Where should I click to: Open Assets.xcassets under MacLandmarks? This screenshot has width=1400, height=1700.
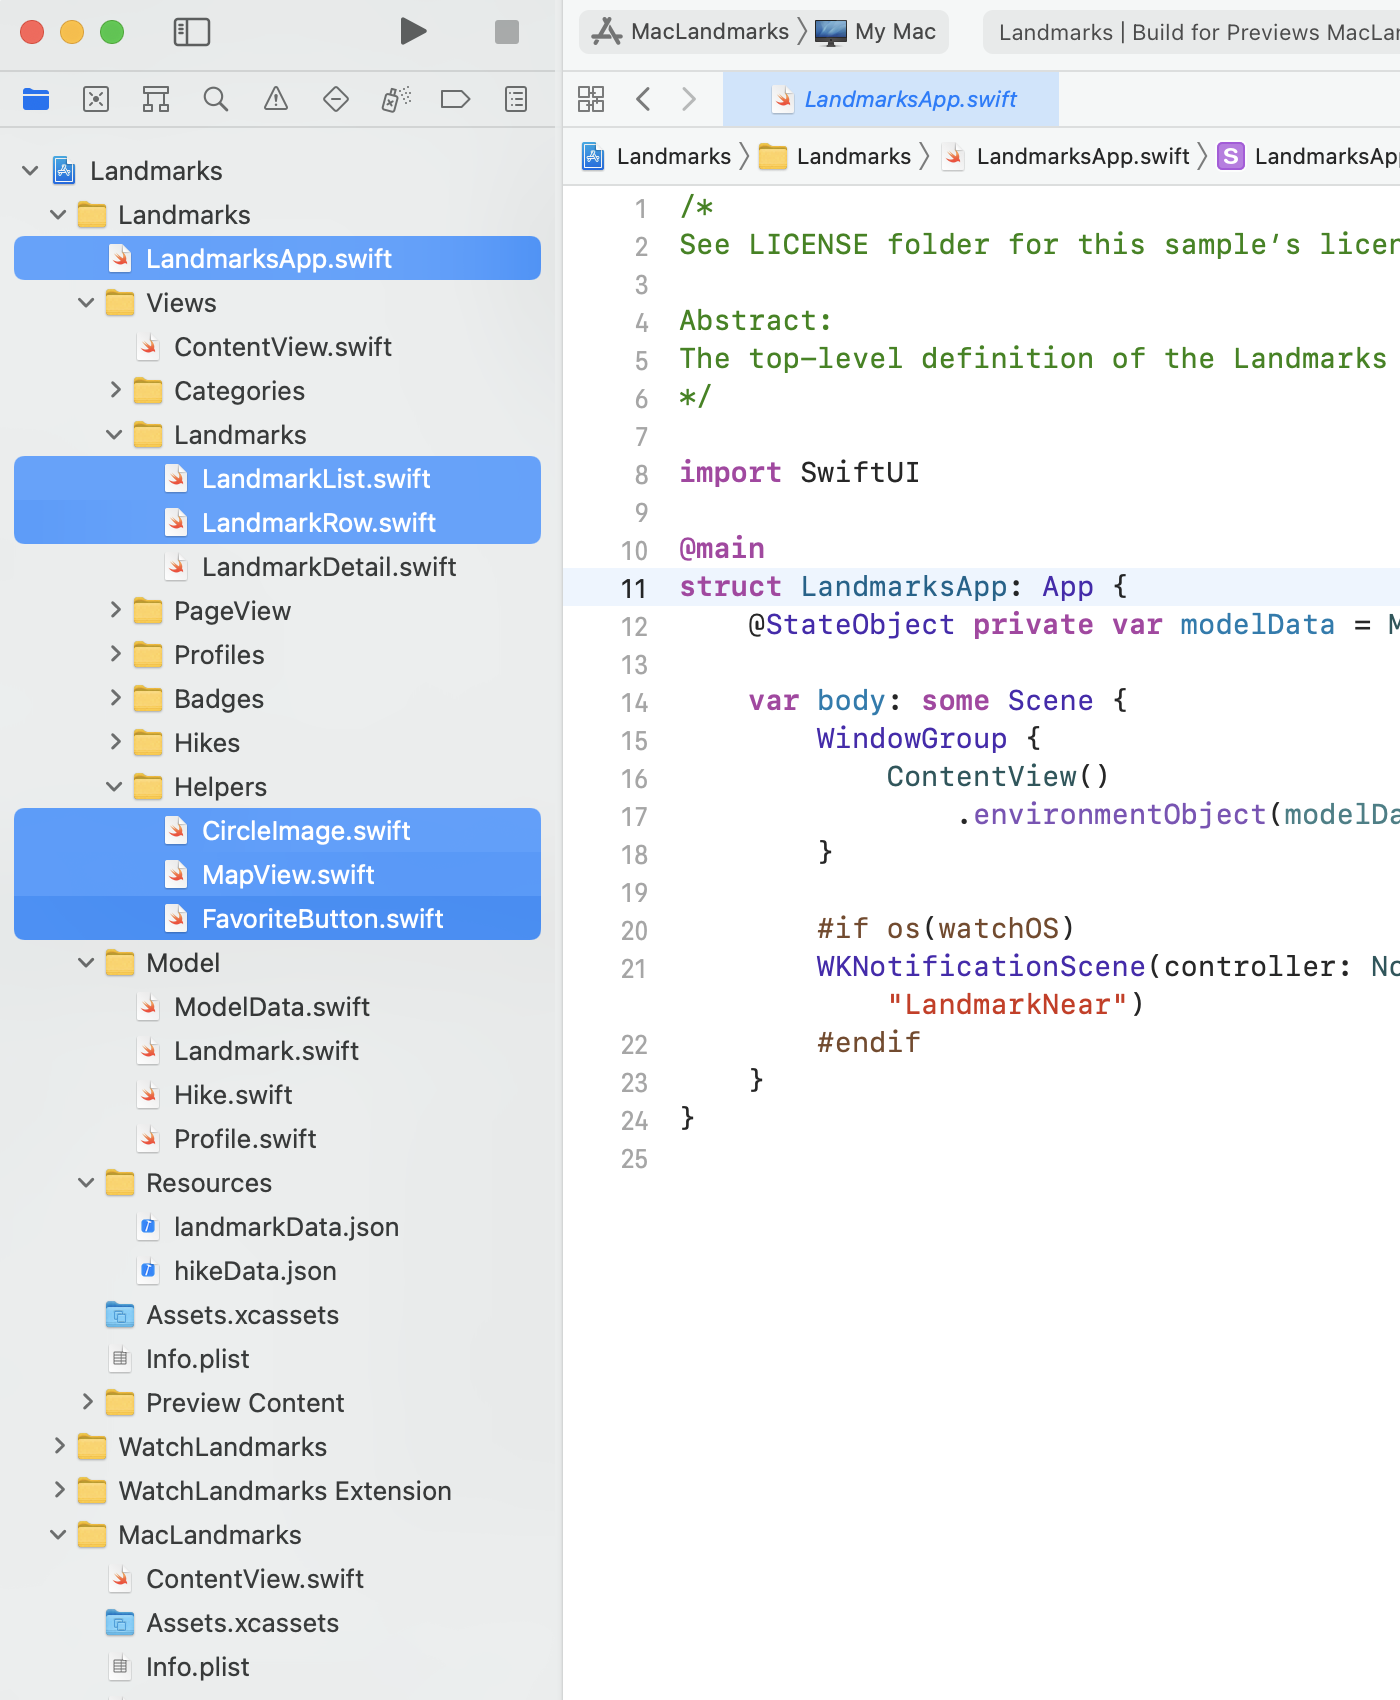pyautogui.click(x=277, y=1623)
